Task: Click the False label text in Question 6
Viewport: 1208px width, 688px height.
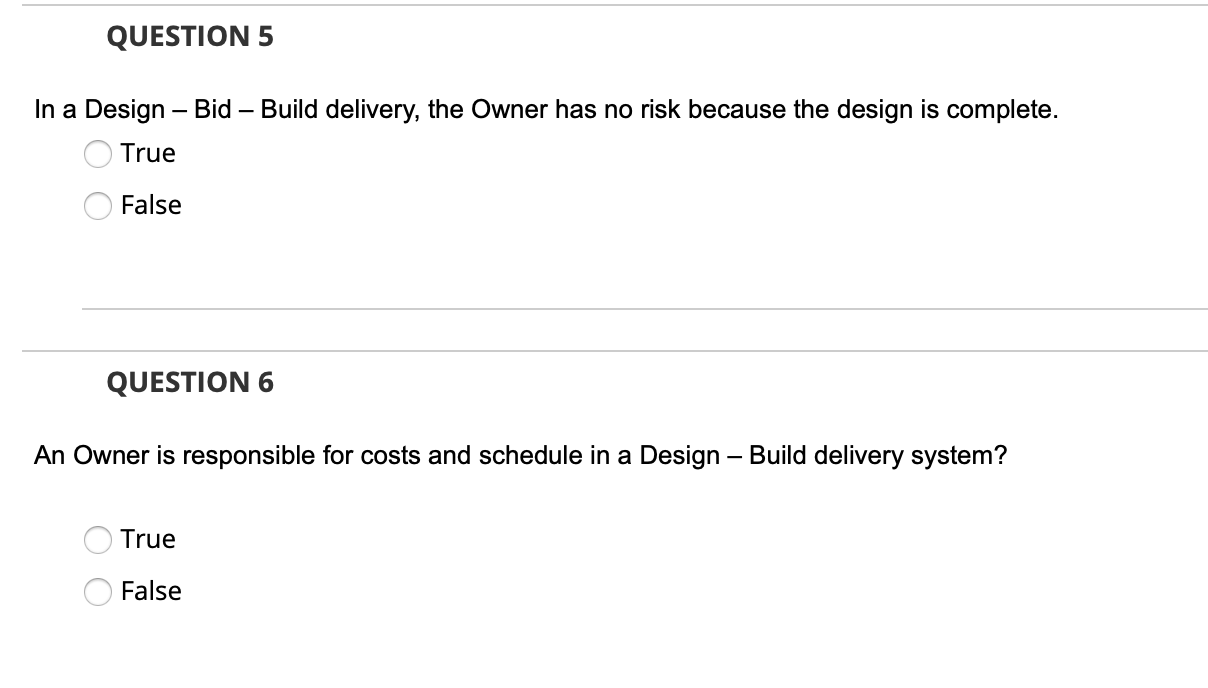Action: tap(151, 591)
